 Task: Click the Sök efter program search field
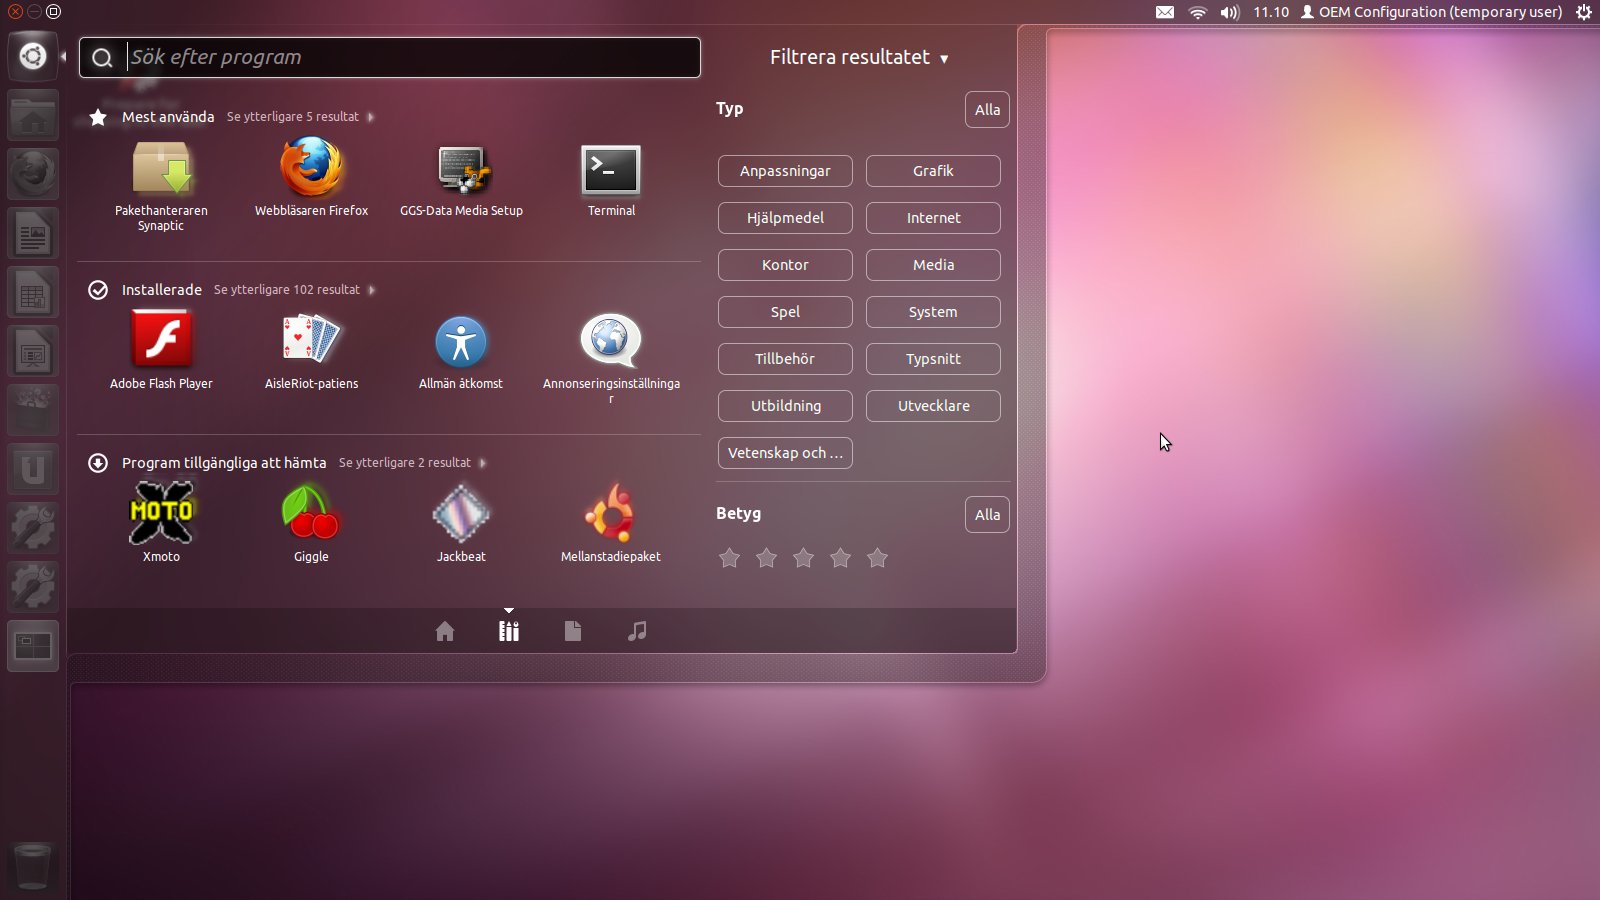(390, 57)
